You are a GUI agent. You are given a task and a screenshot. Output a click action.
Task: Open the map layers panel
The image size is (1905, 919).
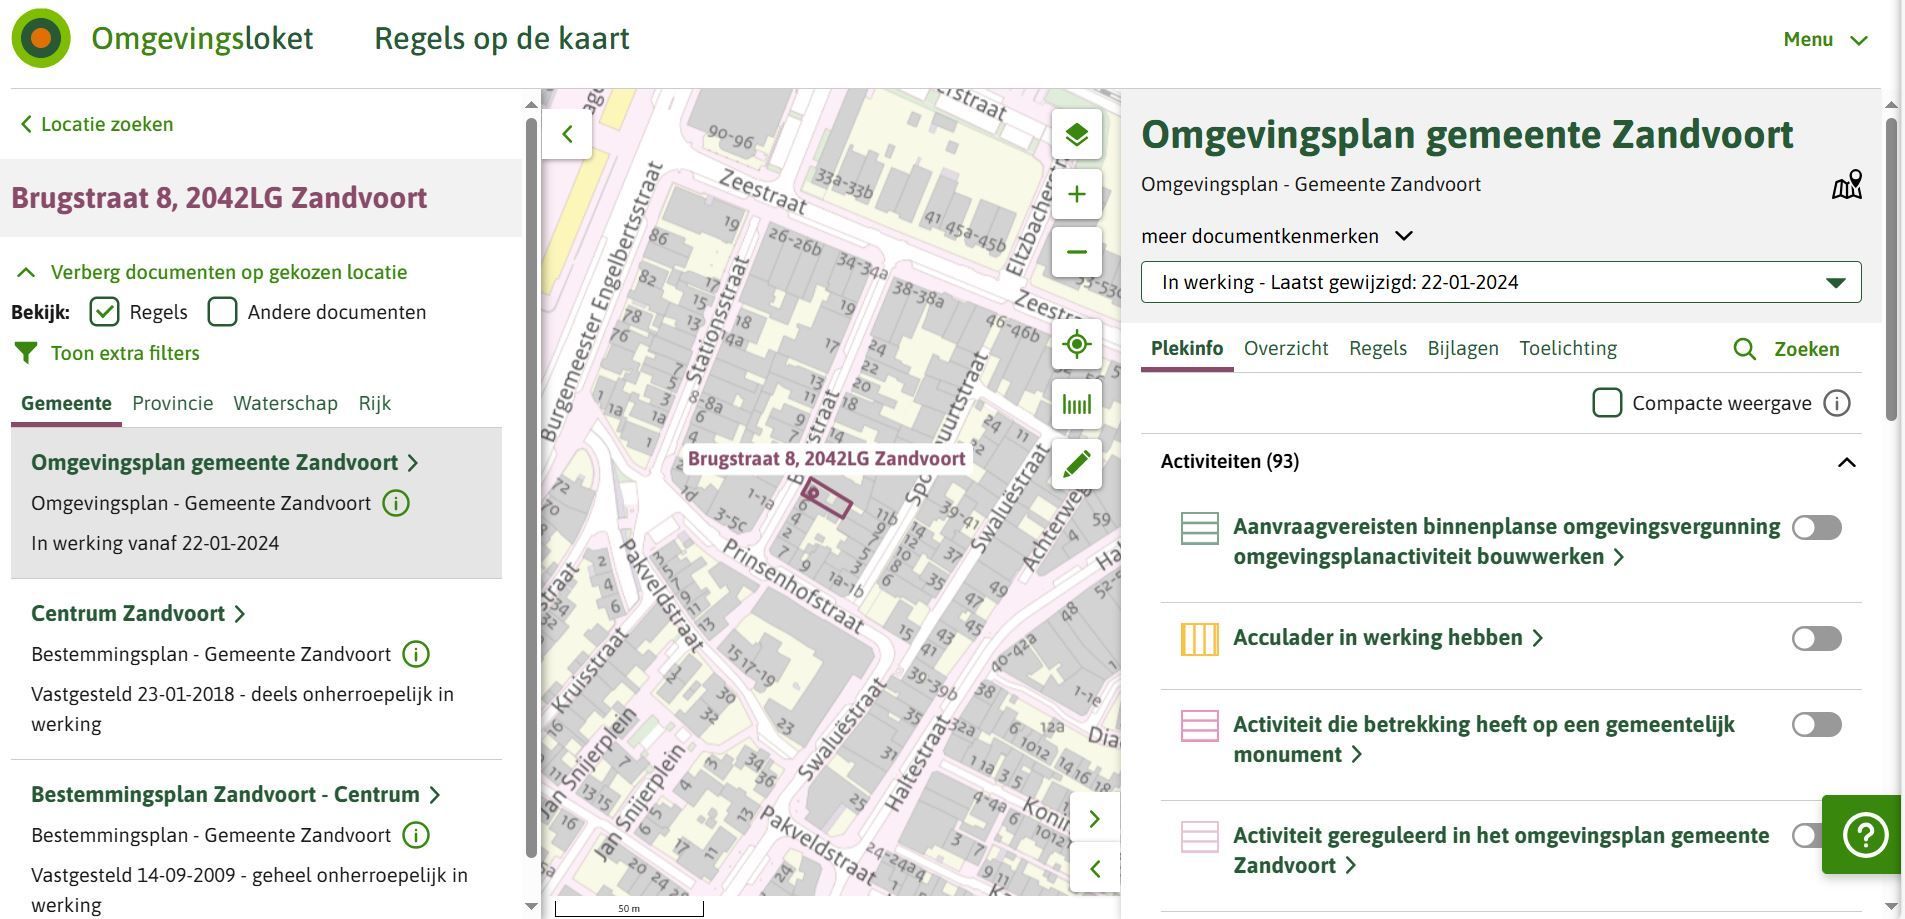1076,134
